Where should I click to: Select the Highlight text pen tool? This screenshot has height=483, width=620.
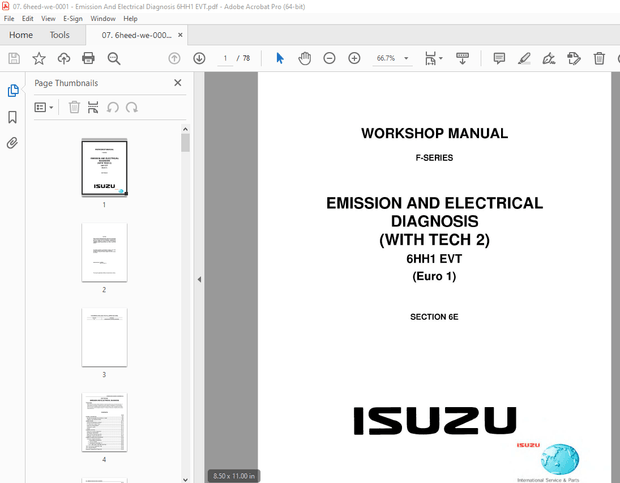coord(524,58)
